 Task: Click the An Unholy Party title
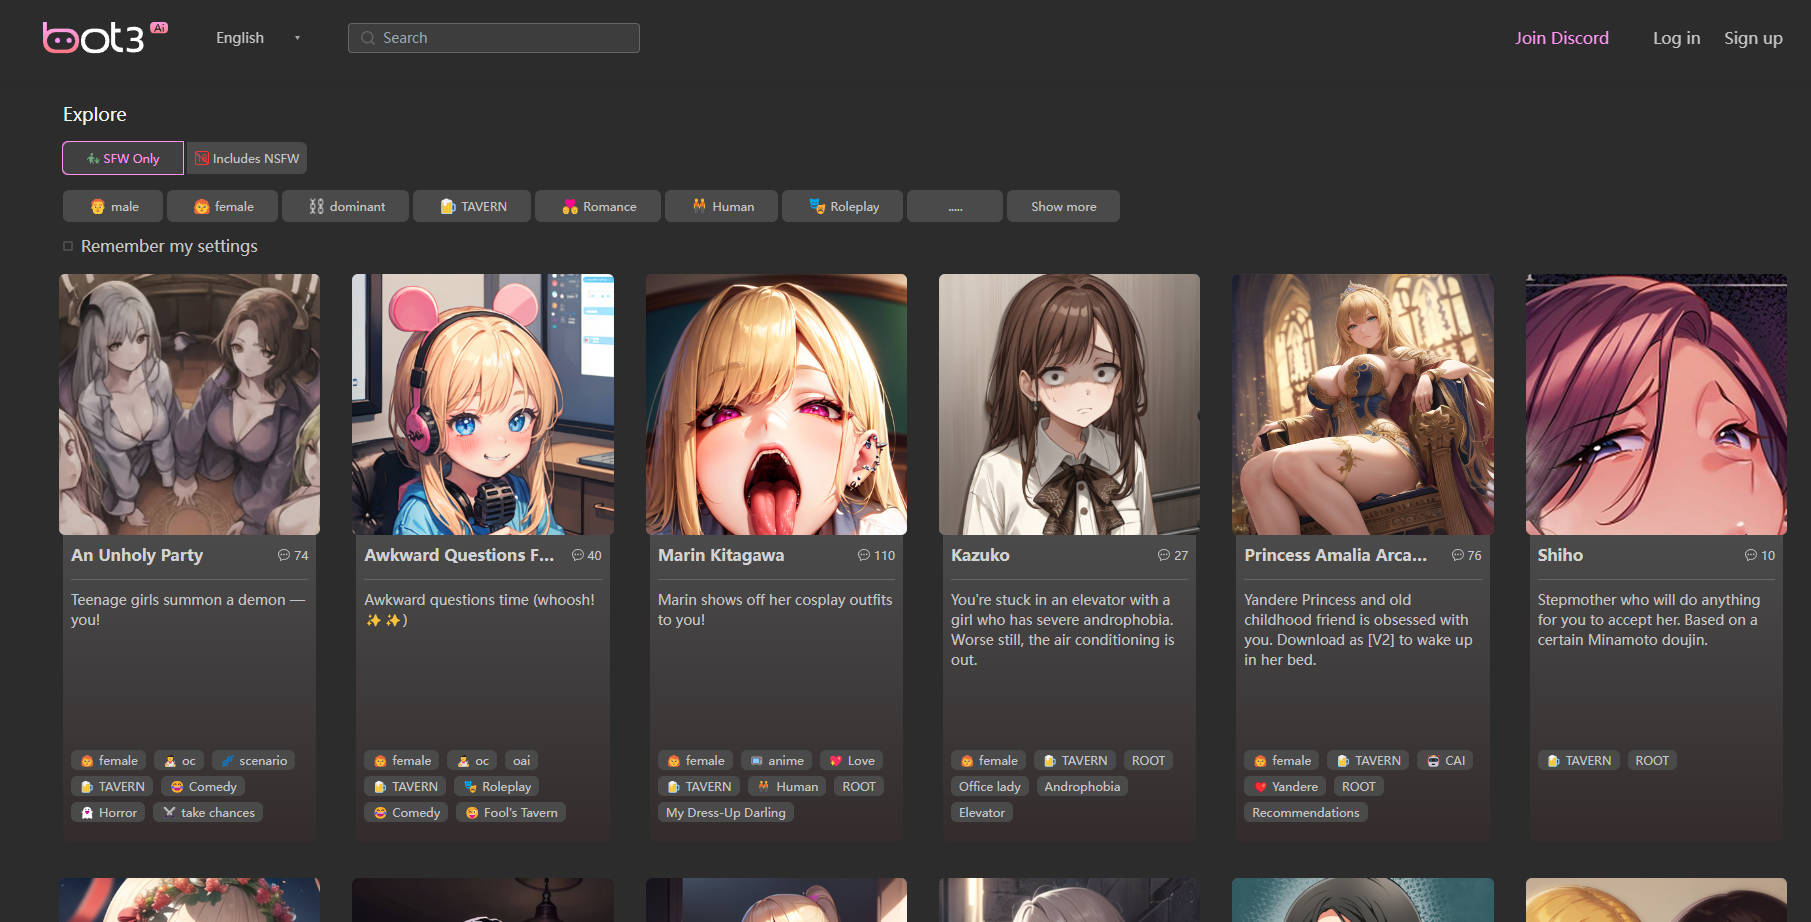point(137,555)
